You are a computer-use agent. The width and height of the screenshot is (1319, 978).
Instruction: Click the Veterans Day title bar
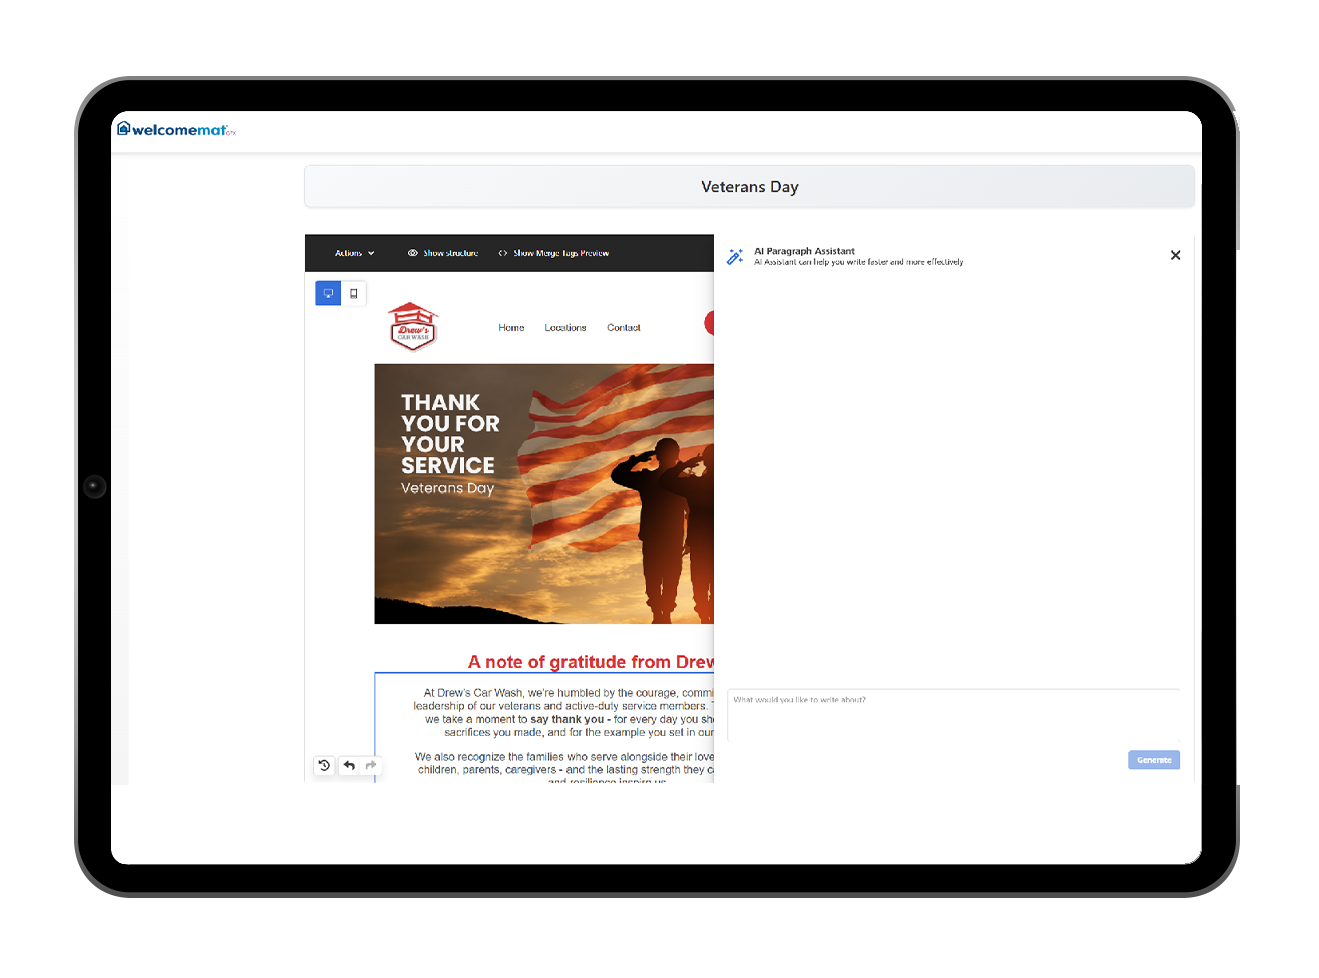click(750, 187)
